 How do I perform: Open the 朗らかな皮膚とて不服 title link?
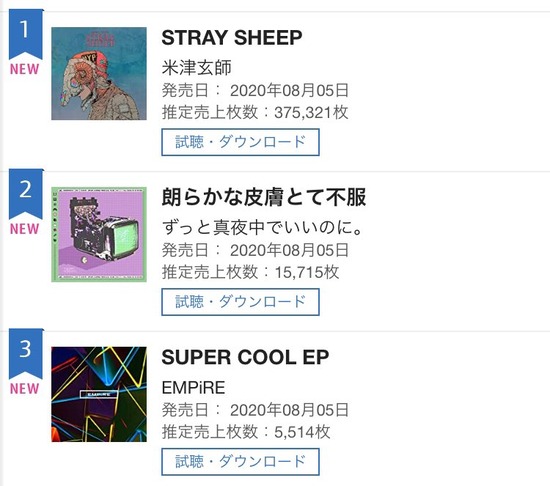[264, 197]
